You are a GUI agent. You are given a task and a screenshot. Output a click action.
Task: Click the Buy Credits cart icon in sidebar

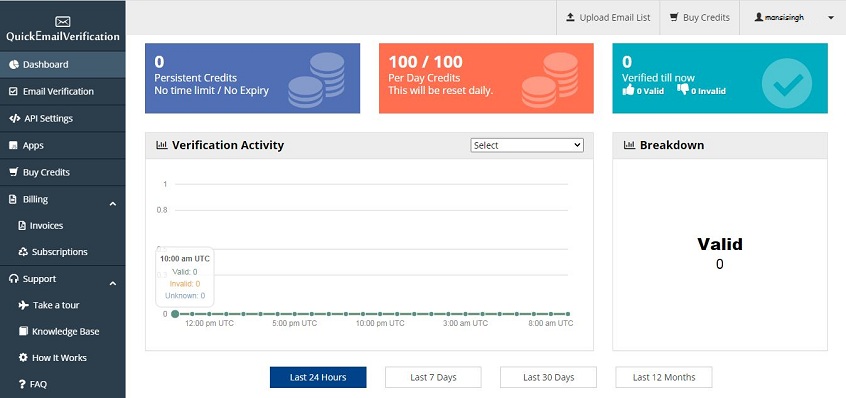[x=13, y=173]
